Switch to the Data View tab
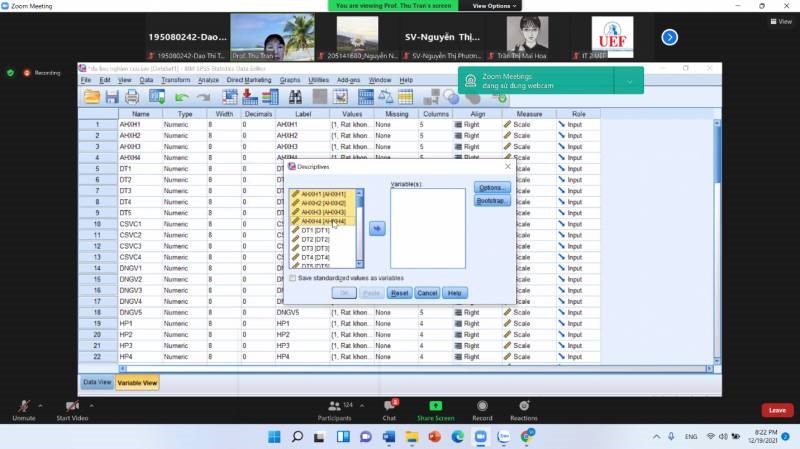This screenshot has height=449, width=800. tap(97, 382)
